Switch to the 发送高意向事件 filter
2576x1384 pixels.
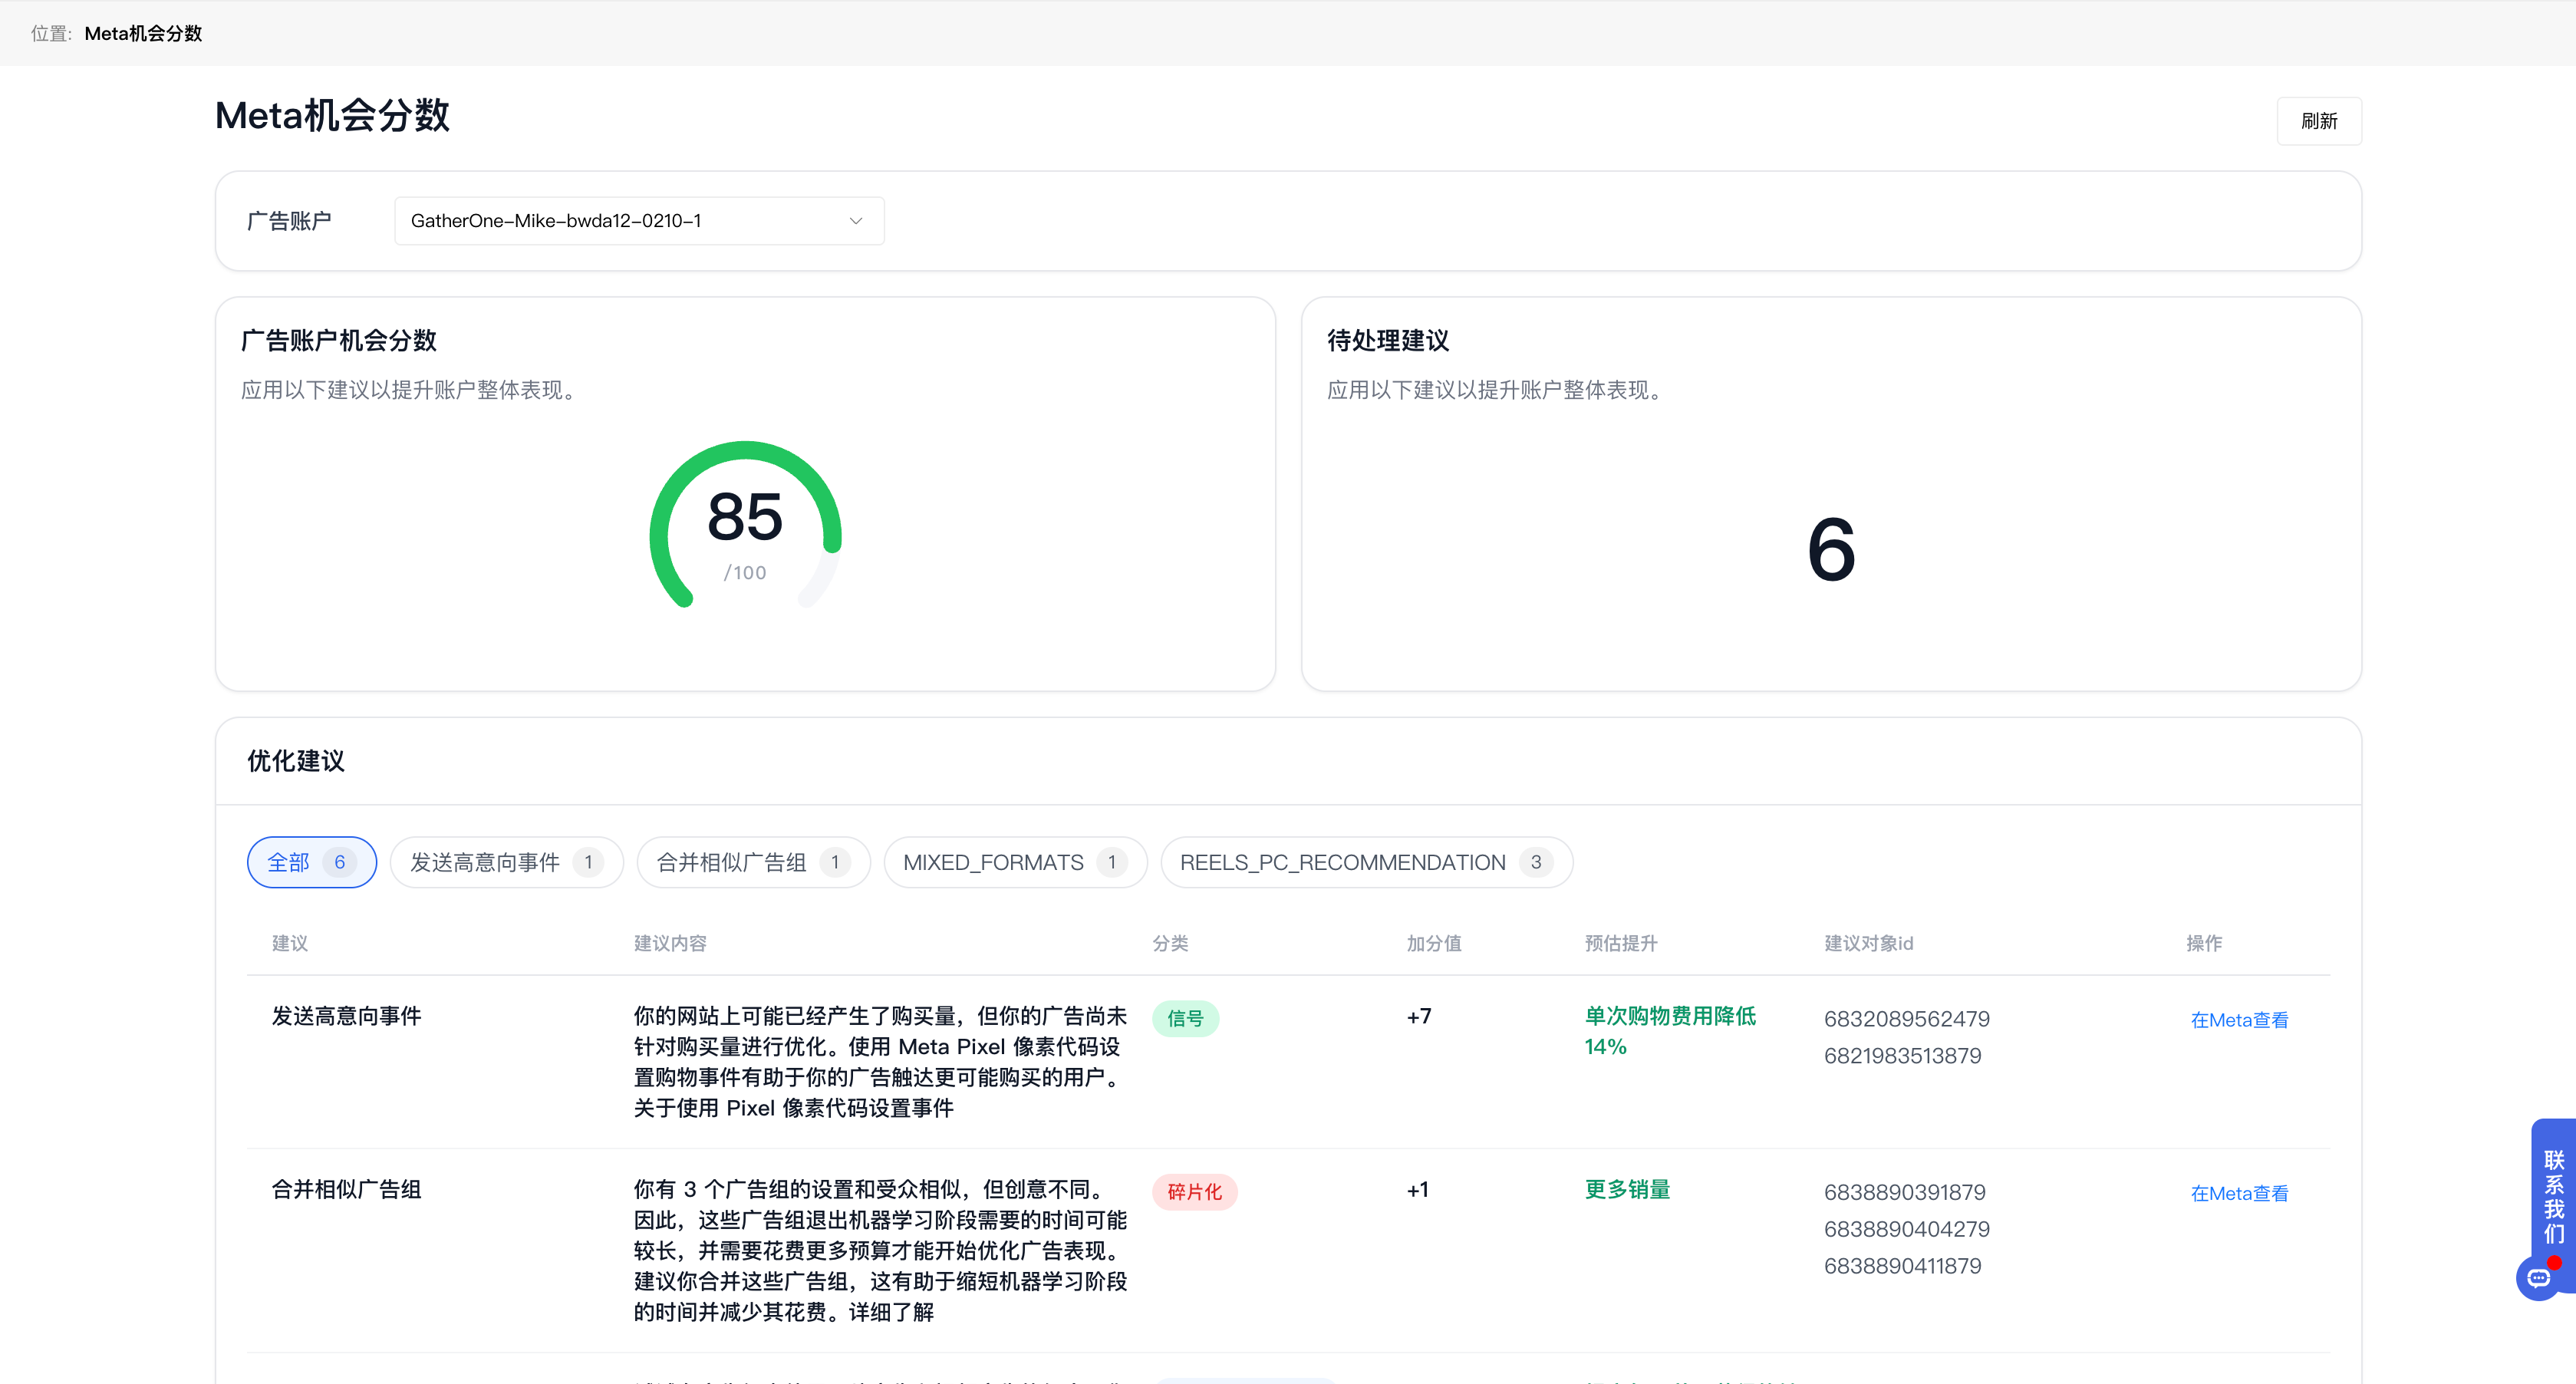click(506, 861)
